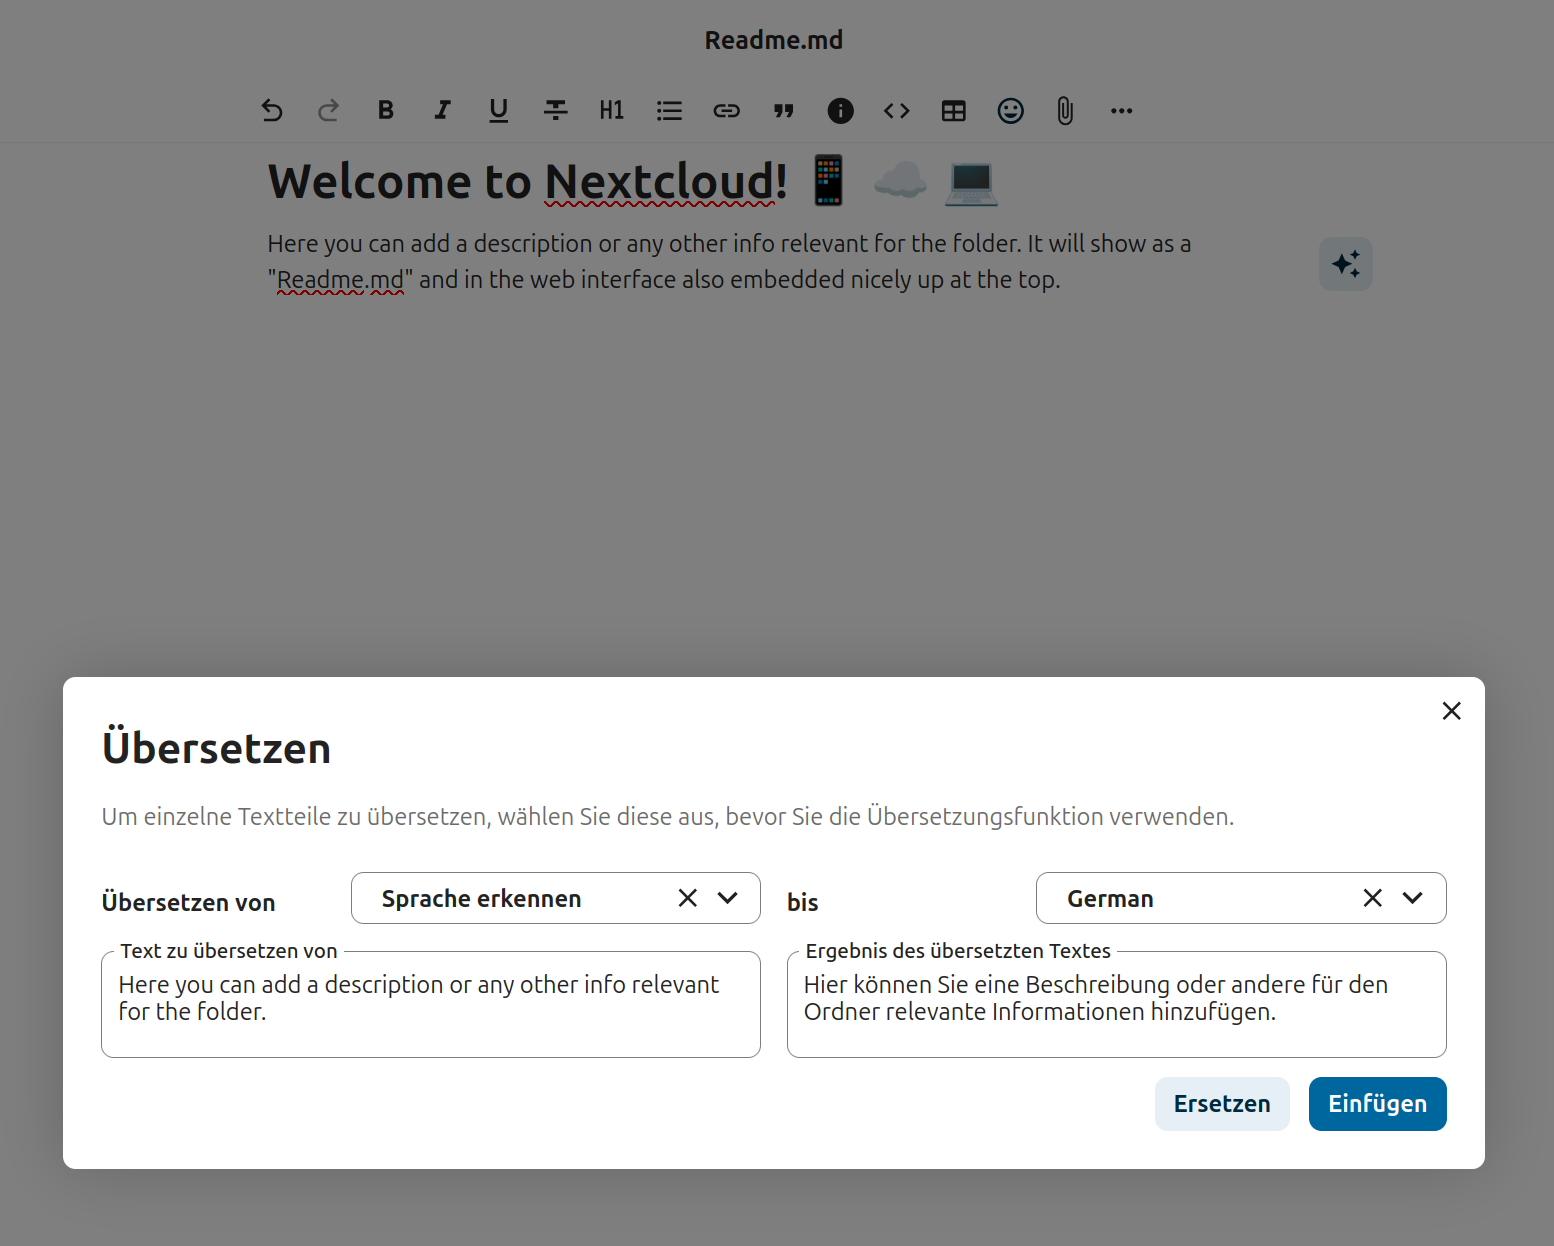Close the Übersetzen dialog
Image resolution: width=1554 pixels, height=1246 pixels.
click(1452, 711)
